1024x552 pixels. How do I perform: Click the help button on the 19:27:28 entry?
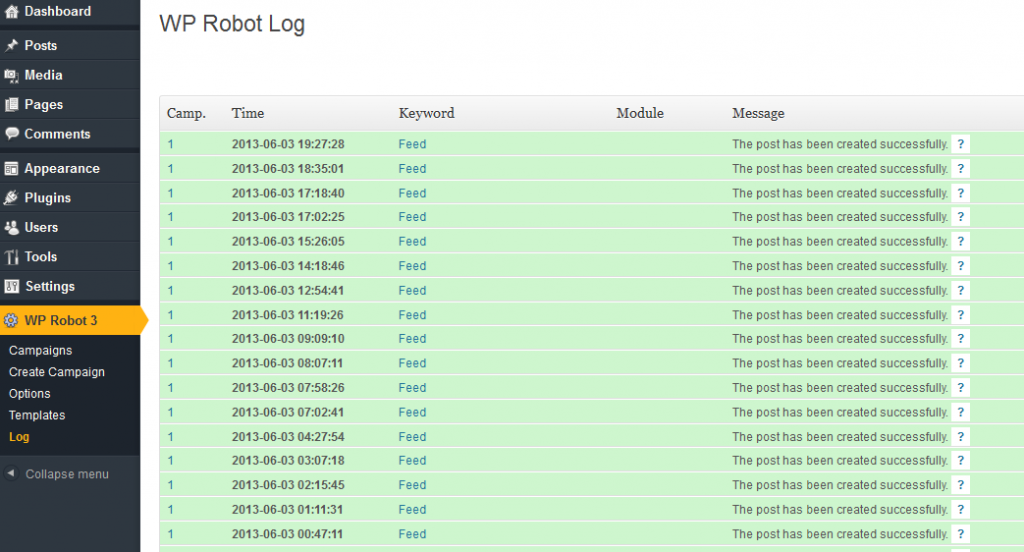point(960,144)
